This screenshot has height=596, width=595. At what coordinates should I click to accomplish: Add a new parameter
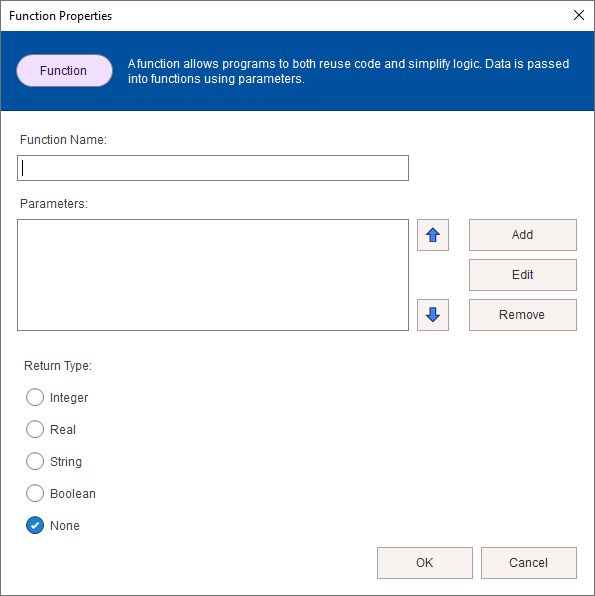(523, 235)
